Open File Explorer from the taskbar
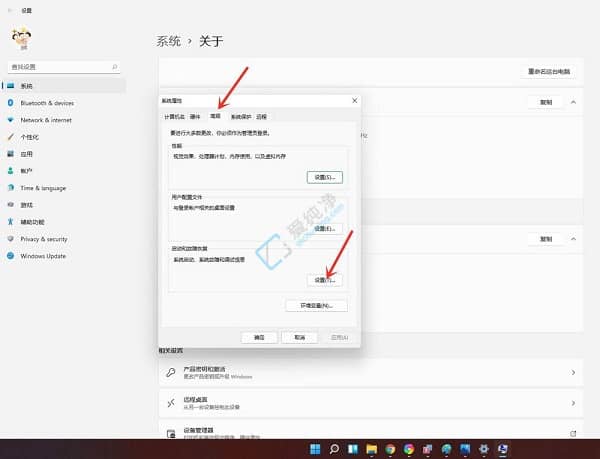600x459 pixels. coord(371,449)
